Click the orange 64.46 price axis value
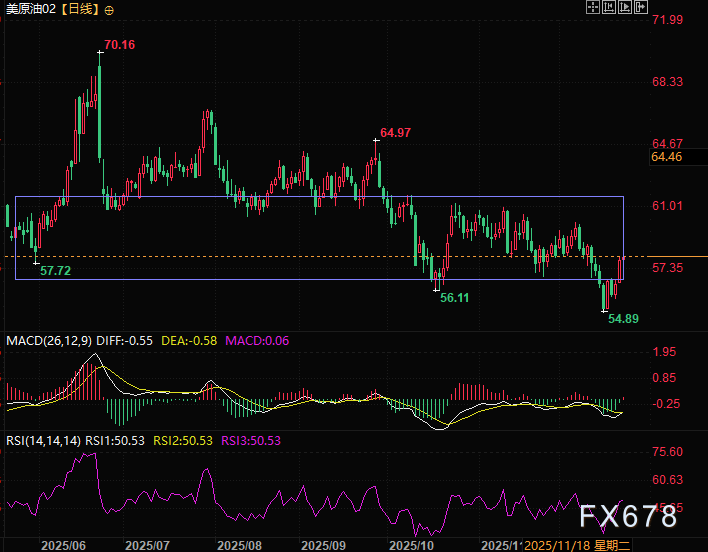Viewport: 708px width, 552px height. coord(666,157)
